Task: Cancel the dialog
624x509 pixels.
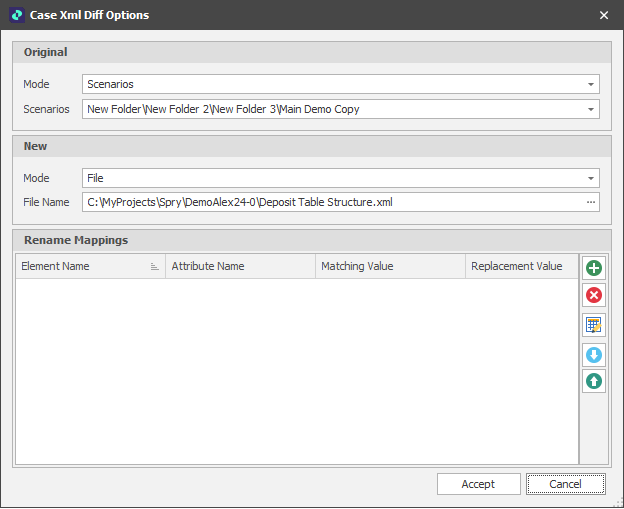Action: (x=566, y=484)
